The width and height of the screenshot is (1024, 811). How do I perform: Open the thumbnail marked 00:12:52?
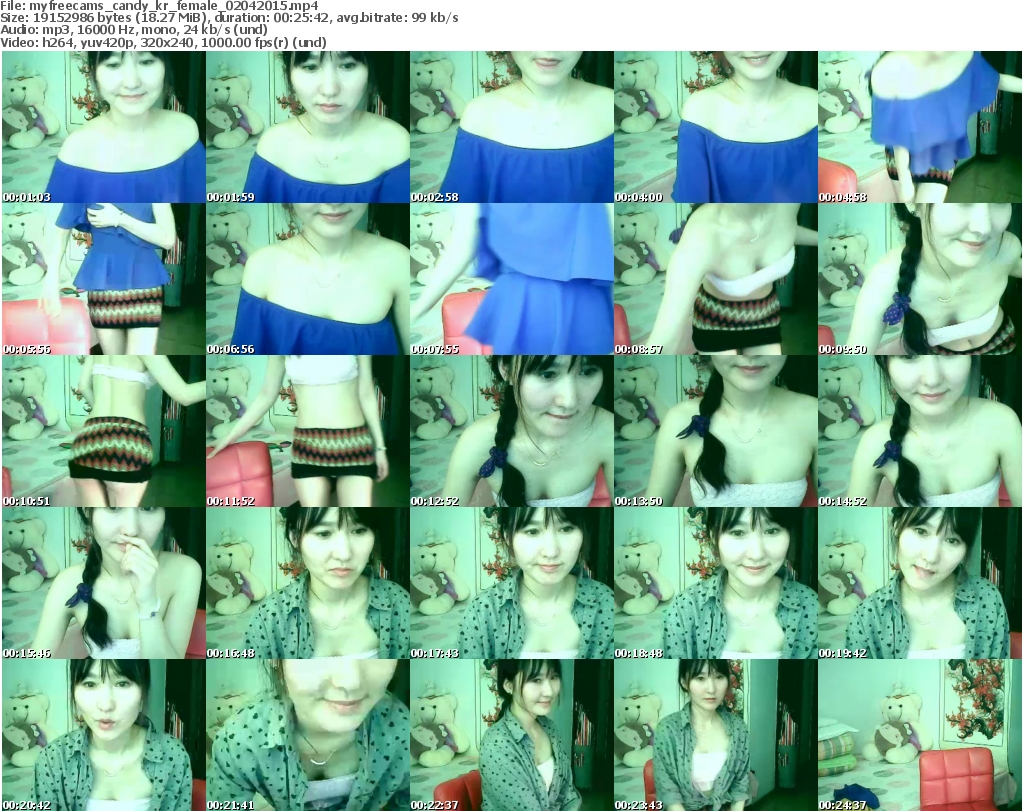(x=512, y=432)
